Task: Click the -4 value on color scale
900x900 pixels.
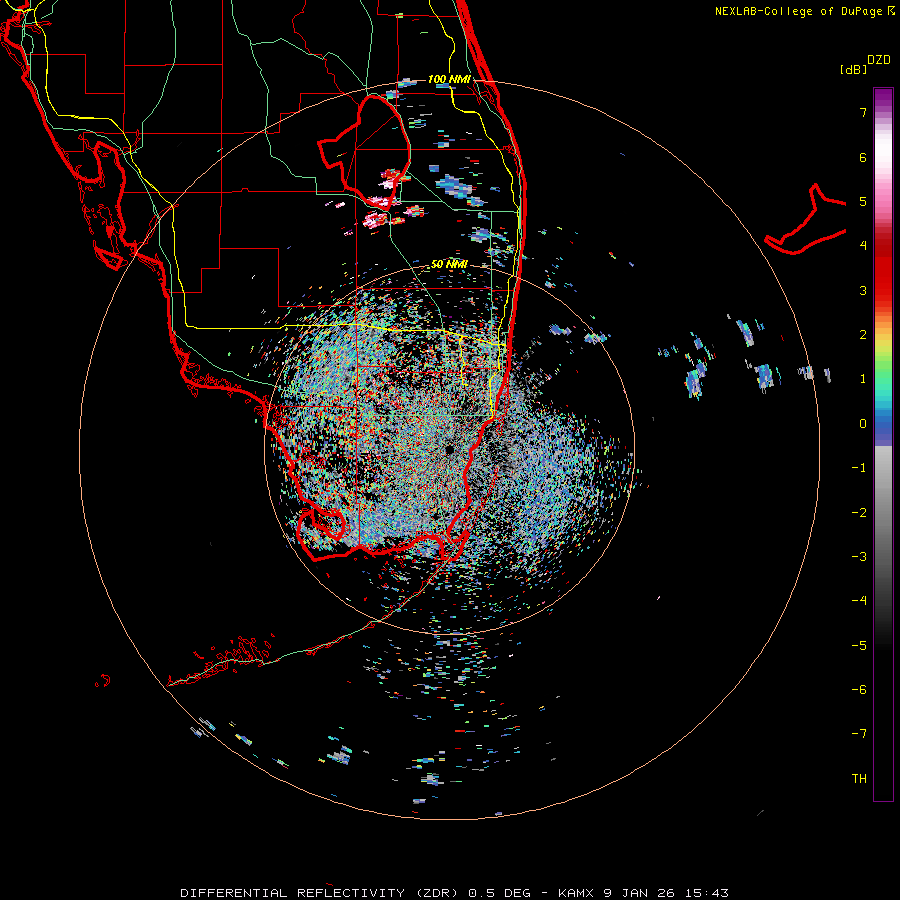Action: coord(859,600)
